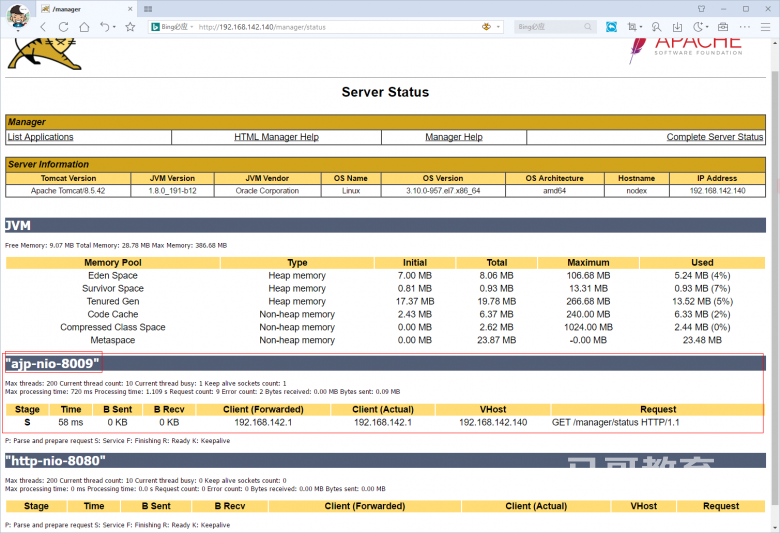Screen dimensions: 780x533
Task: Restore the closed tab with the undo arrow
Action: click(104, 27)
